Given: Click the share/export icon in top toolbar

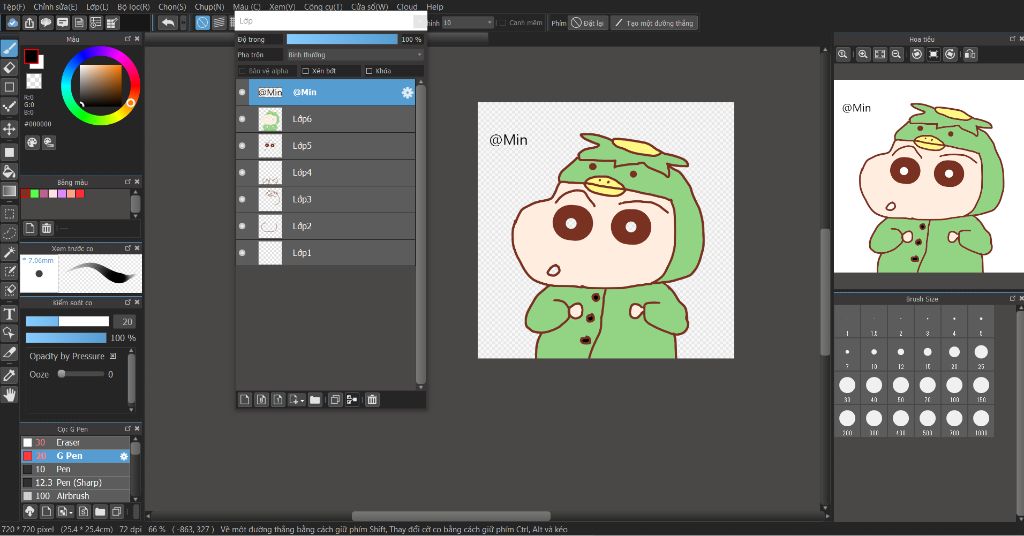Looking at the screenshot, I should (x=29, y=23).
